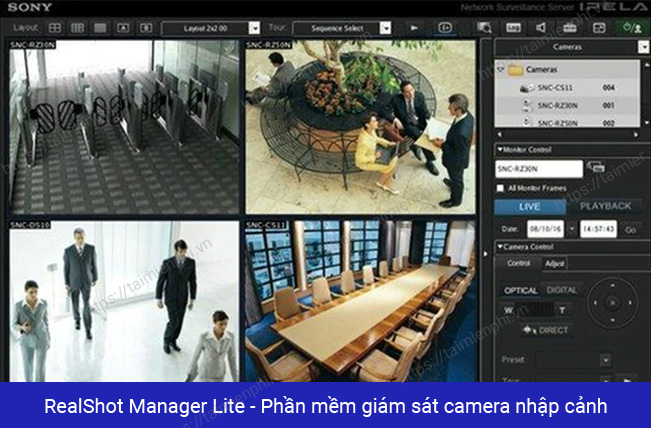This screenshot has height=428, width=651.
Task: Select OPTICAL zoom mode
Action: [521, 291]
